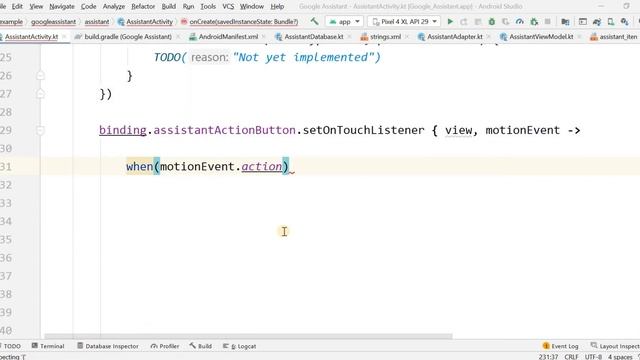Open the Code menu

[89, 7]
